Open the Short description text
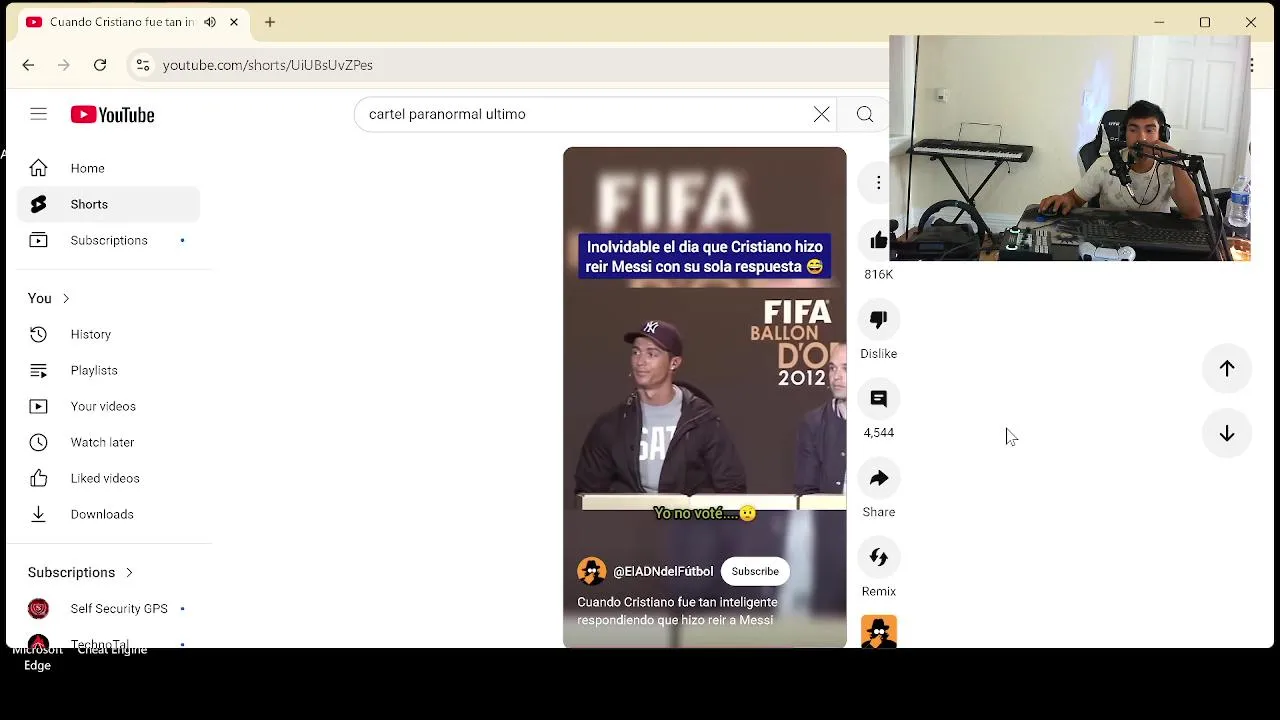Viewport: 1280px width, 720px height. click(677, 611)
